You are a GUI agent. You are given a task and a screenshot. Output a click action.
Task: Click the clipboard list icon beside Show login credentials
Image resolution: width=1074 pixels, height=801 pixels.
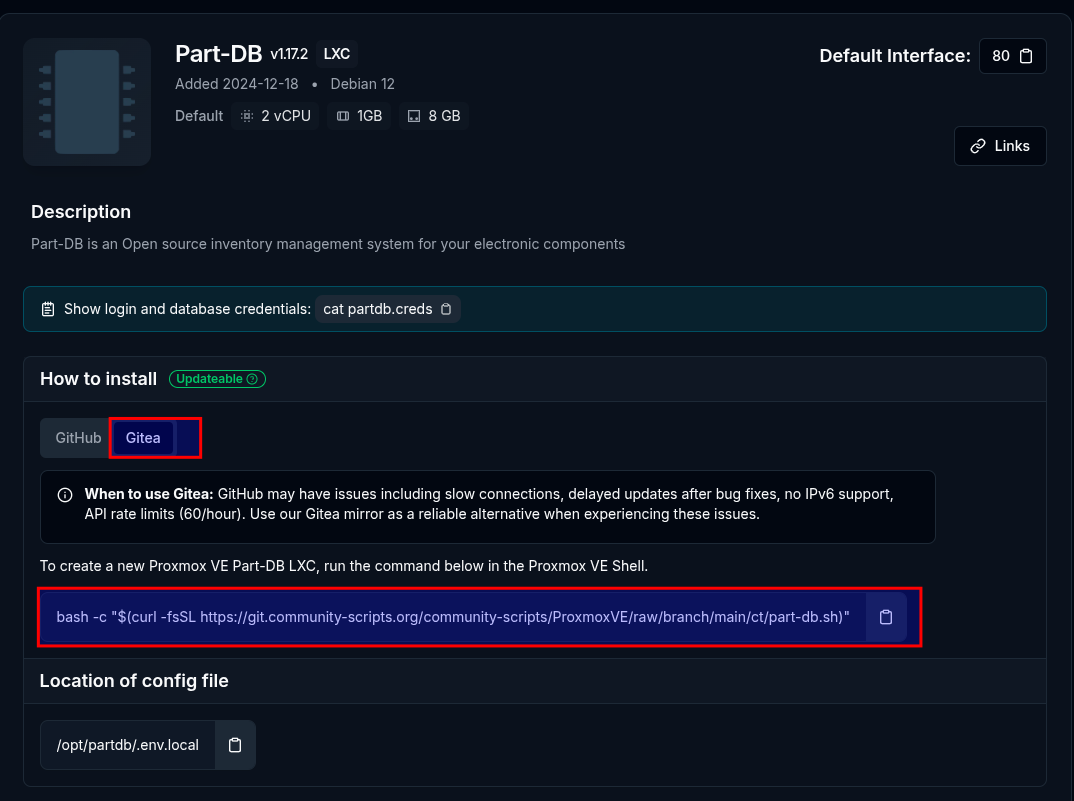pyautogui.click(x=48, y=309)
